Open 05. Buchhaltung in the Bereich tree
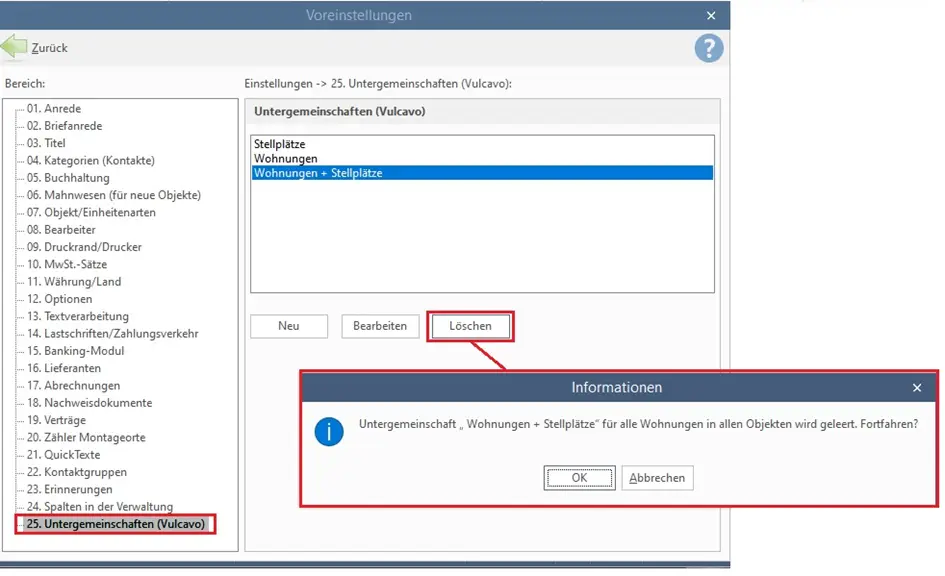The height and width of the screenshot is (576, 945). (68, 178)
